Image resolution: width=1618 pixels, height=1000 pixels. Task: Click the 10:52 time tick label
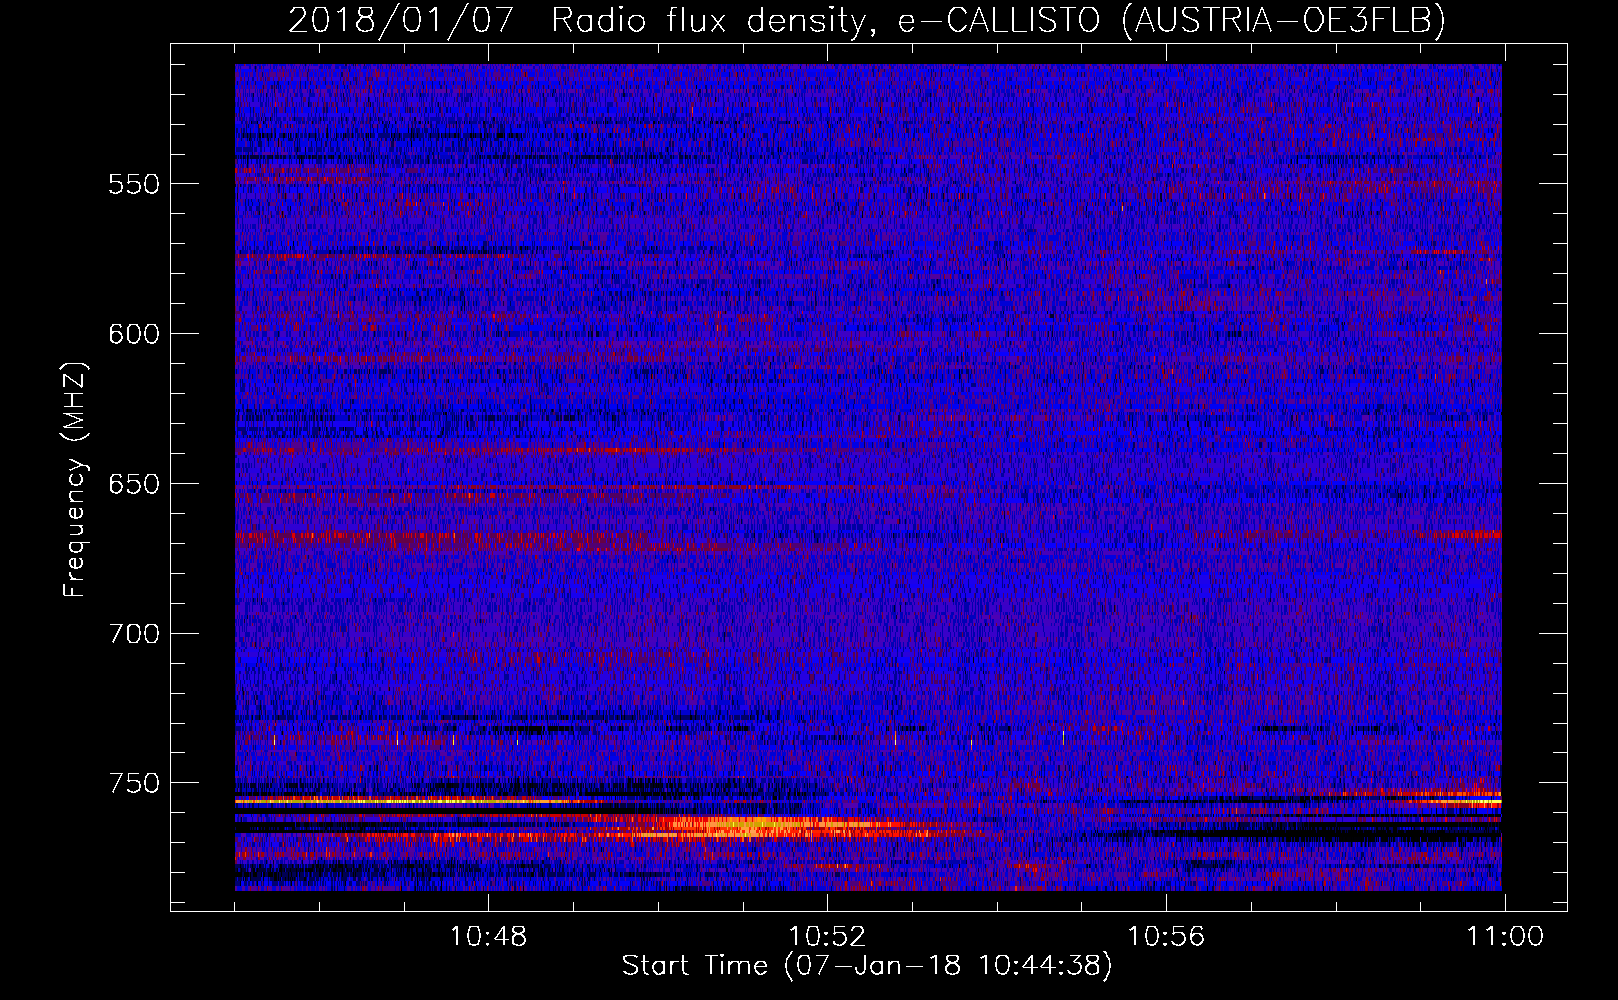(x=827, y=937)
